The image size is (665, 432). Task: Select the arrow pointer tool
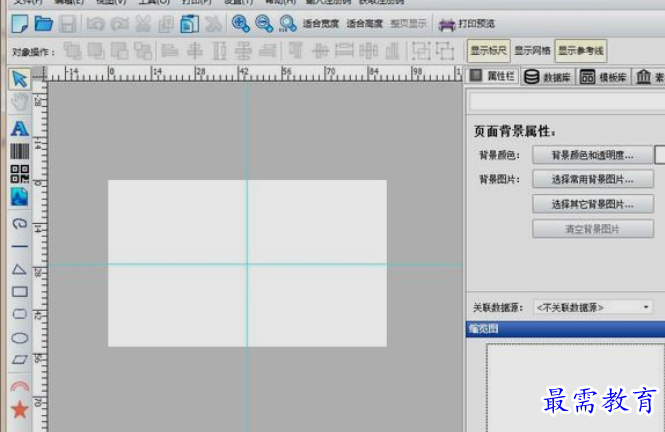coord(20,79)
